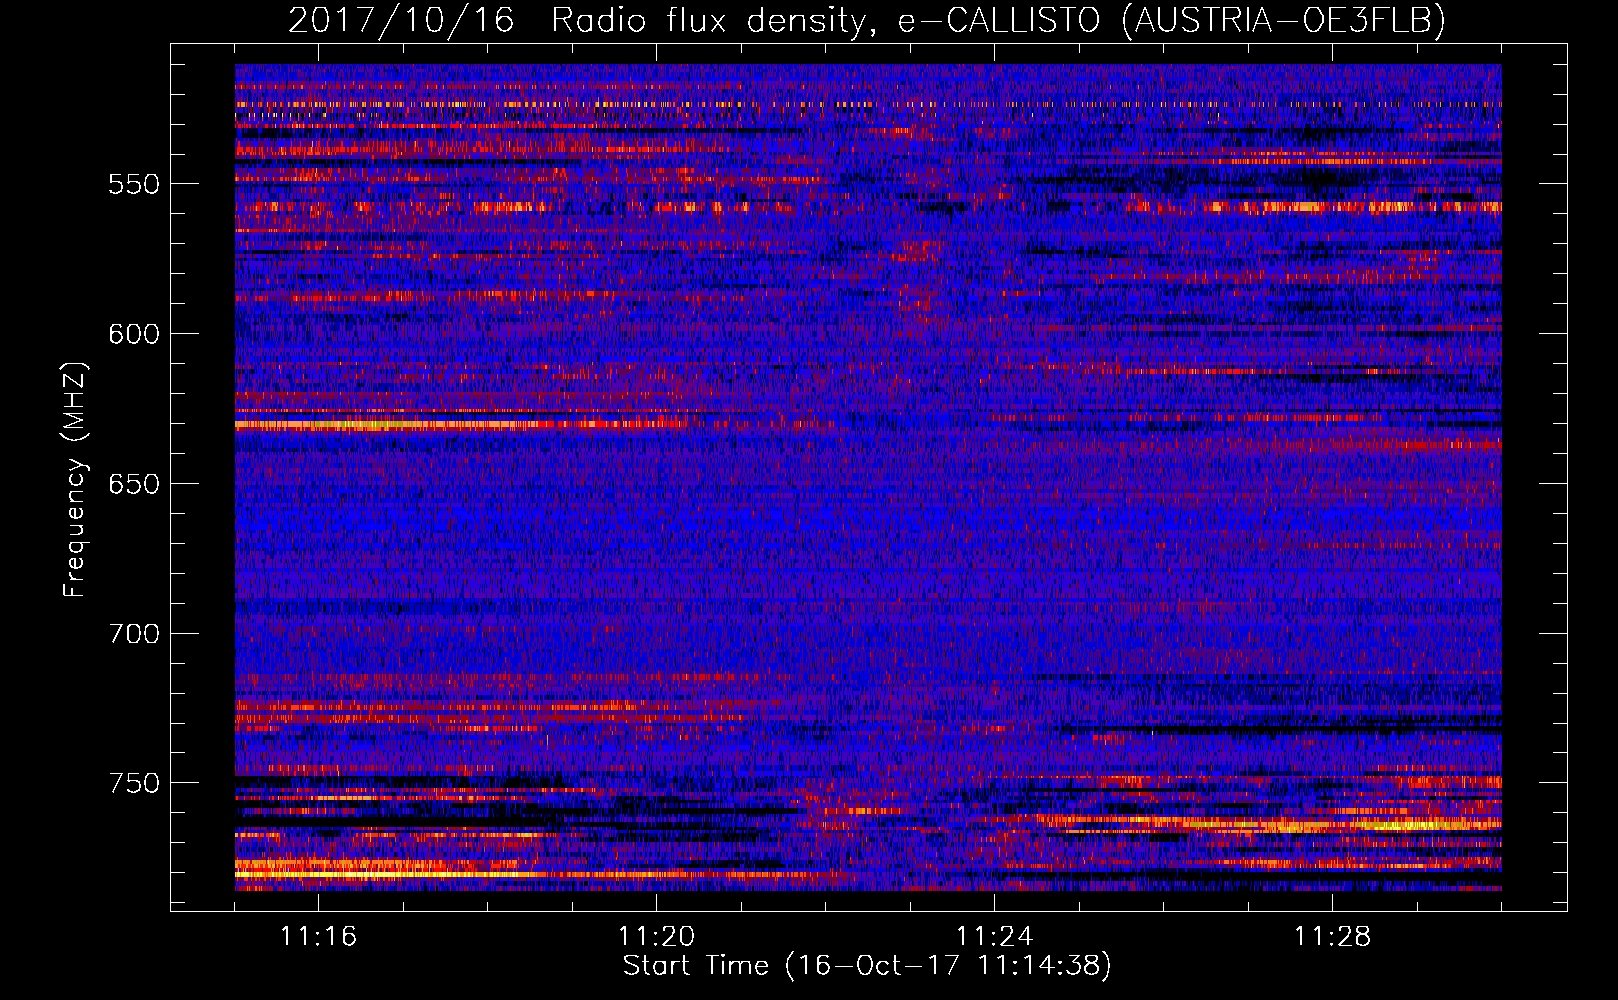Click the 'Frequency (MHZ)' axis label
Screen dimensions: 1618x1000
pyautogui.click(x=75, y=480)
